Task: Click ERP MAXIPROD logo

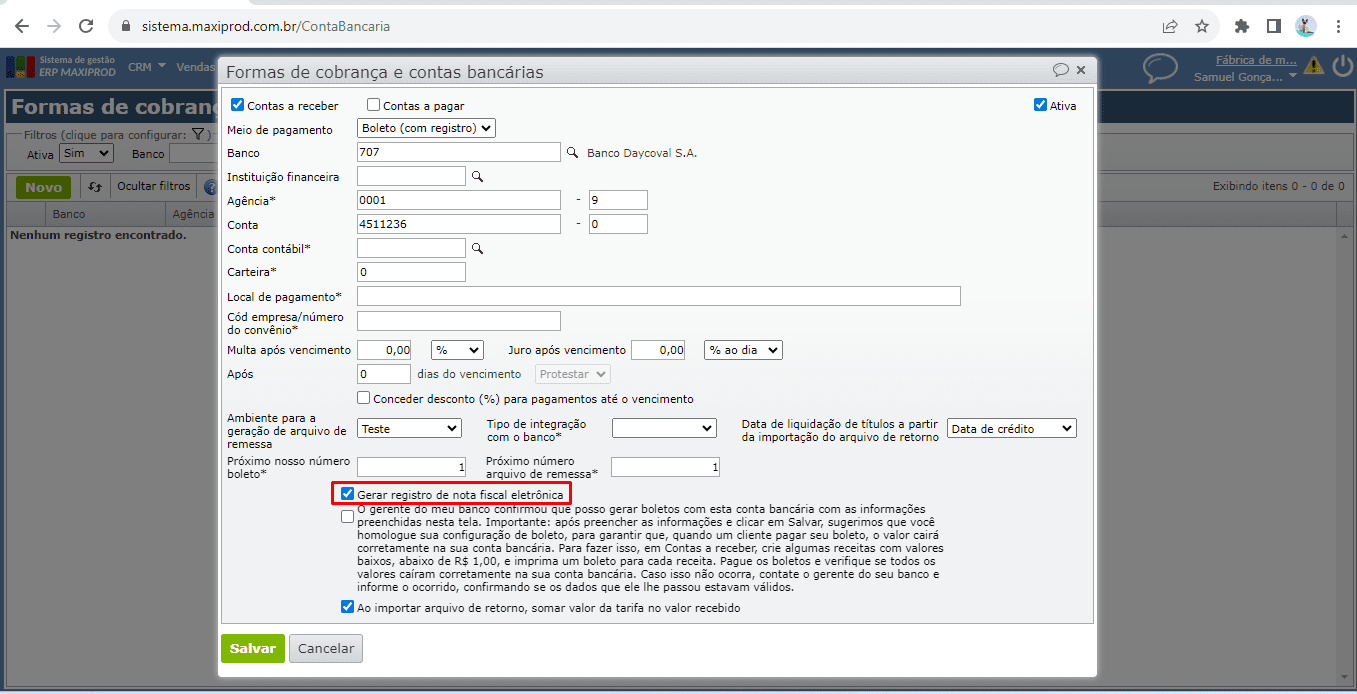Action: pos(61,66)
